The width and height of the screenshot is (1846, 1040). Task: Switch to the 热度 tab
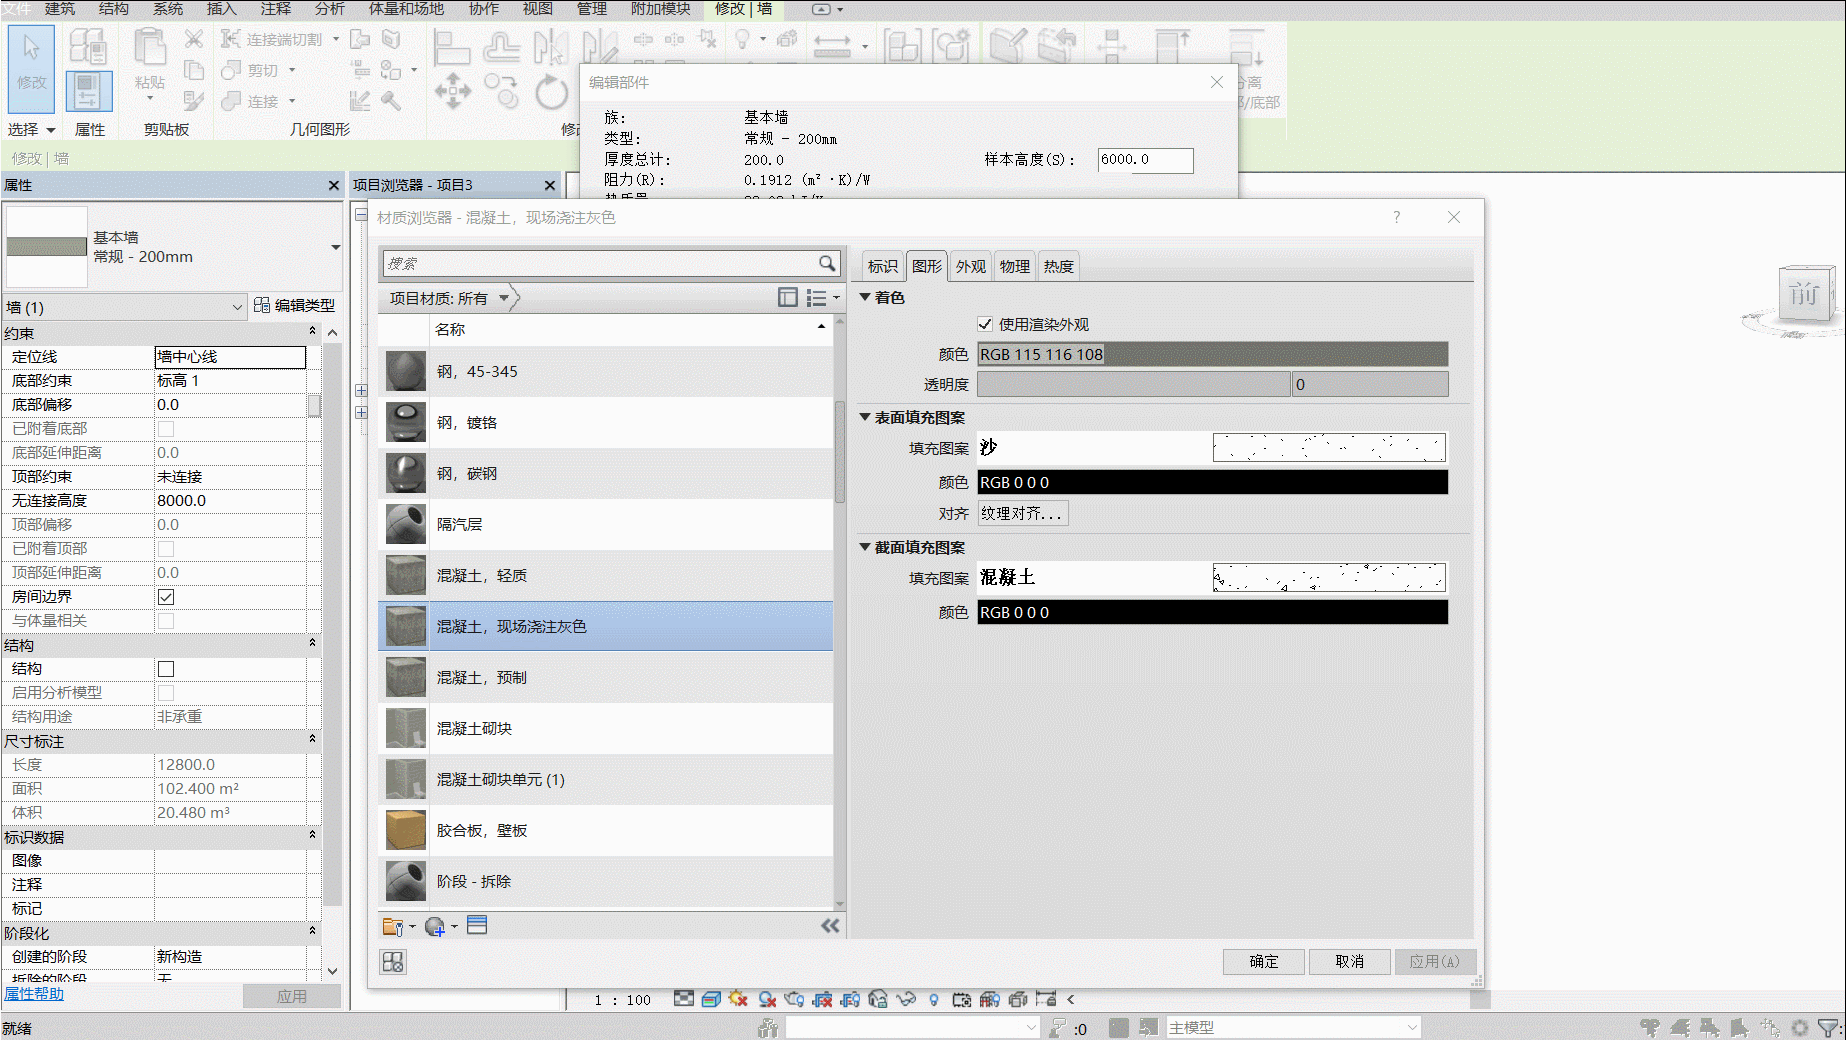[x=1058, y=266]
